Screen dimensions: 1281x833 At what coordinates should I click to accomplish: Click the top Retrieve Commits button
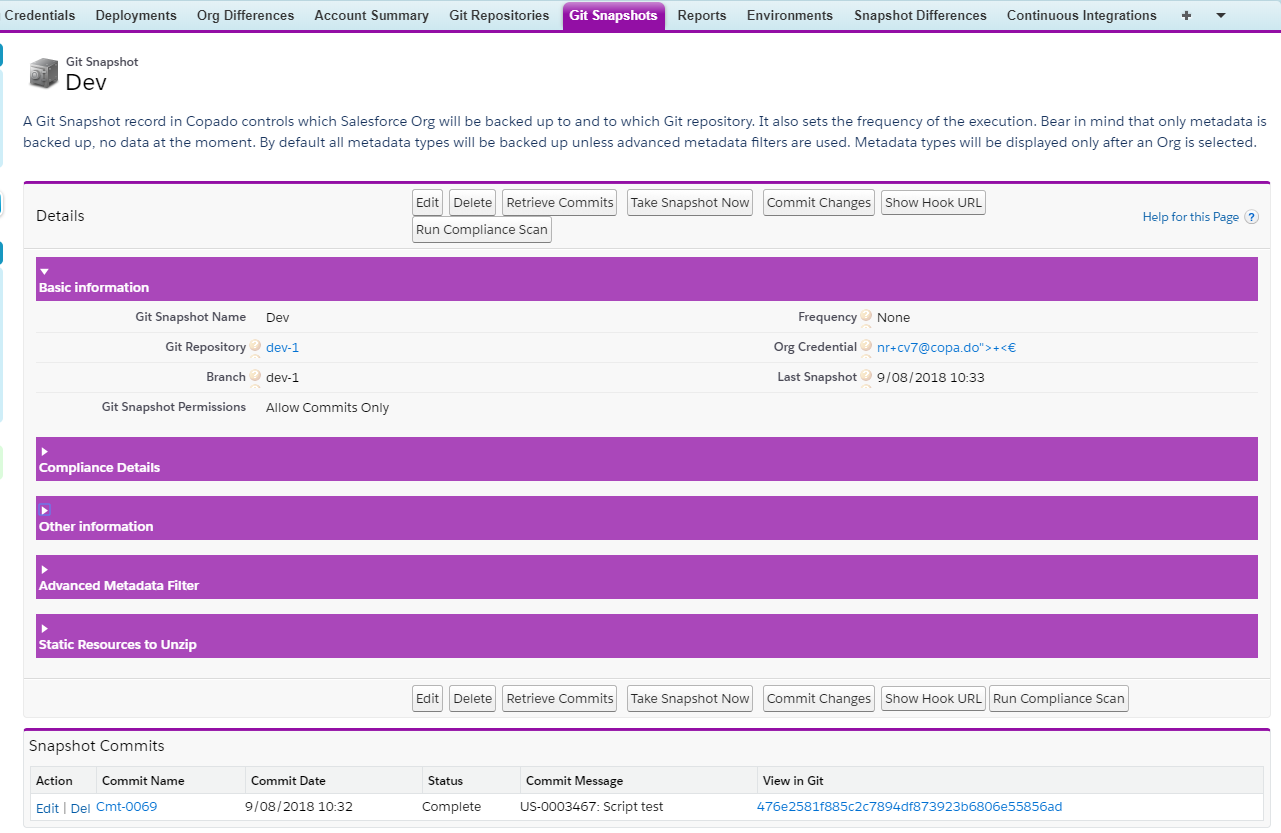pyautogui.click(x=560, y=202)
